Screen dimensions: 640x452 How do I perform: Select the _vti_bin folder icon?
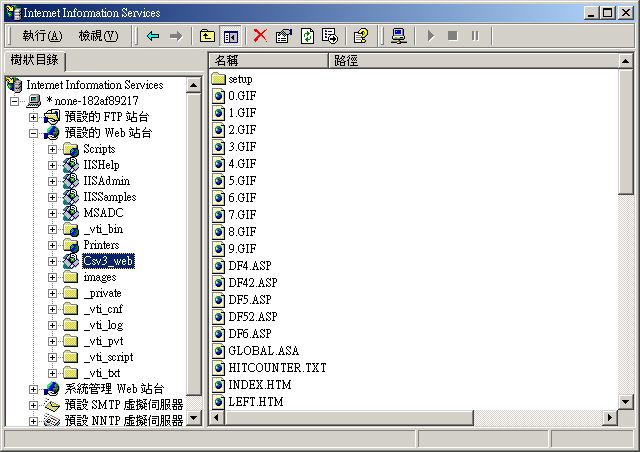coord(71,229)
